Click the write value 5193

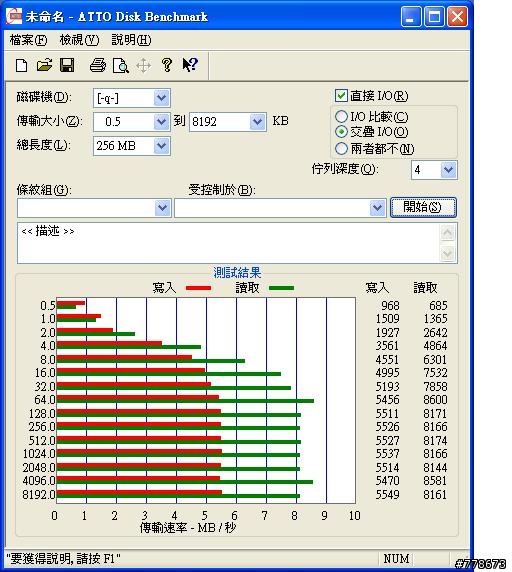point(387,386)
